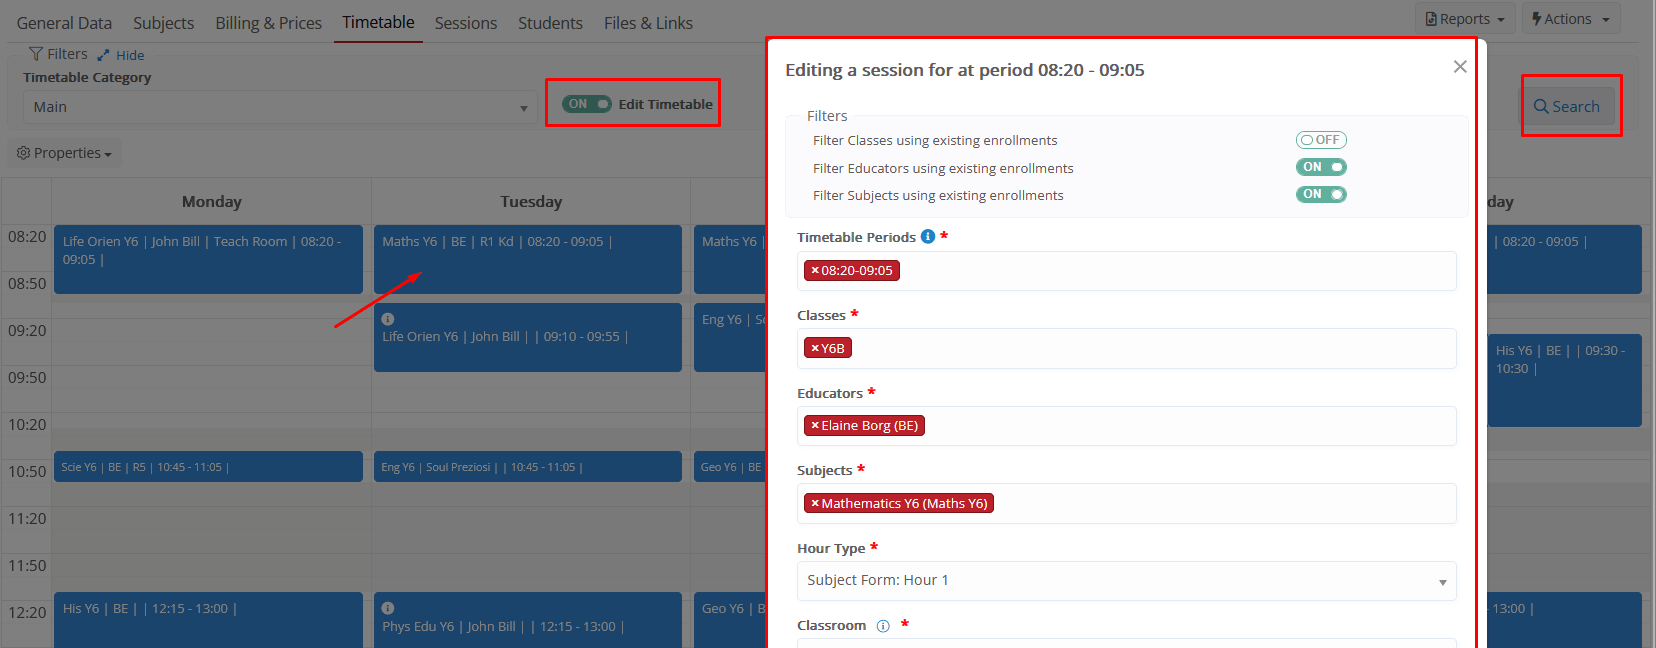1656x648 pixels.
Task: Remove the Y6B class tag
Action: point(815,348)
